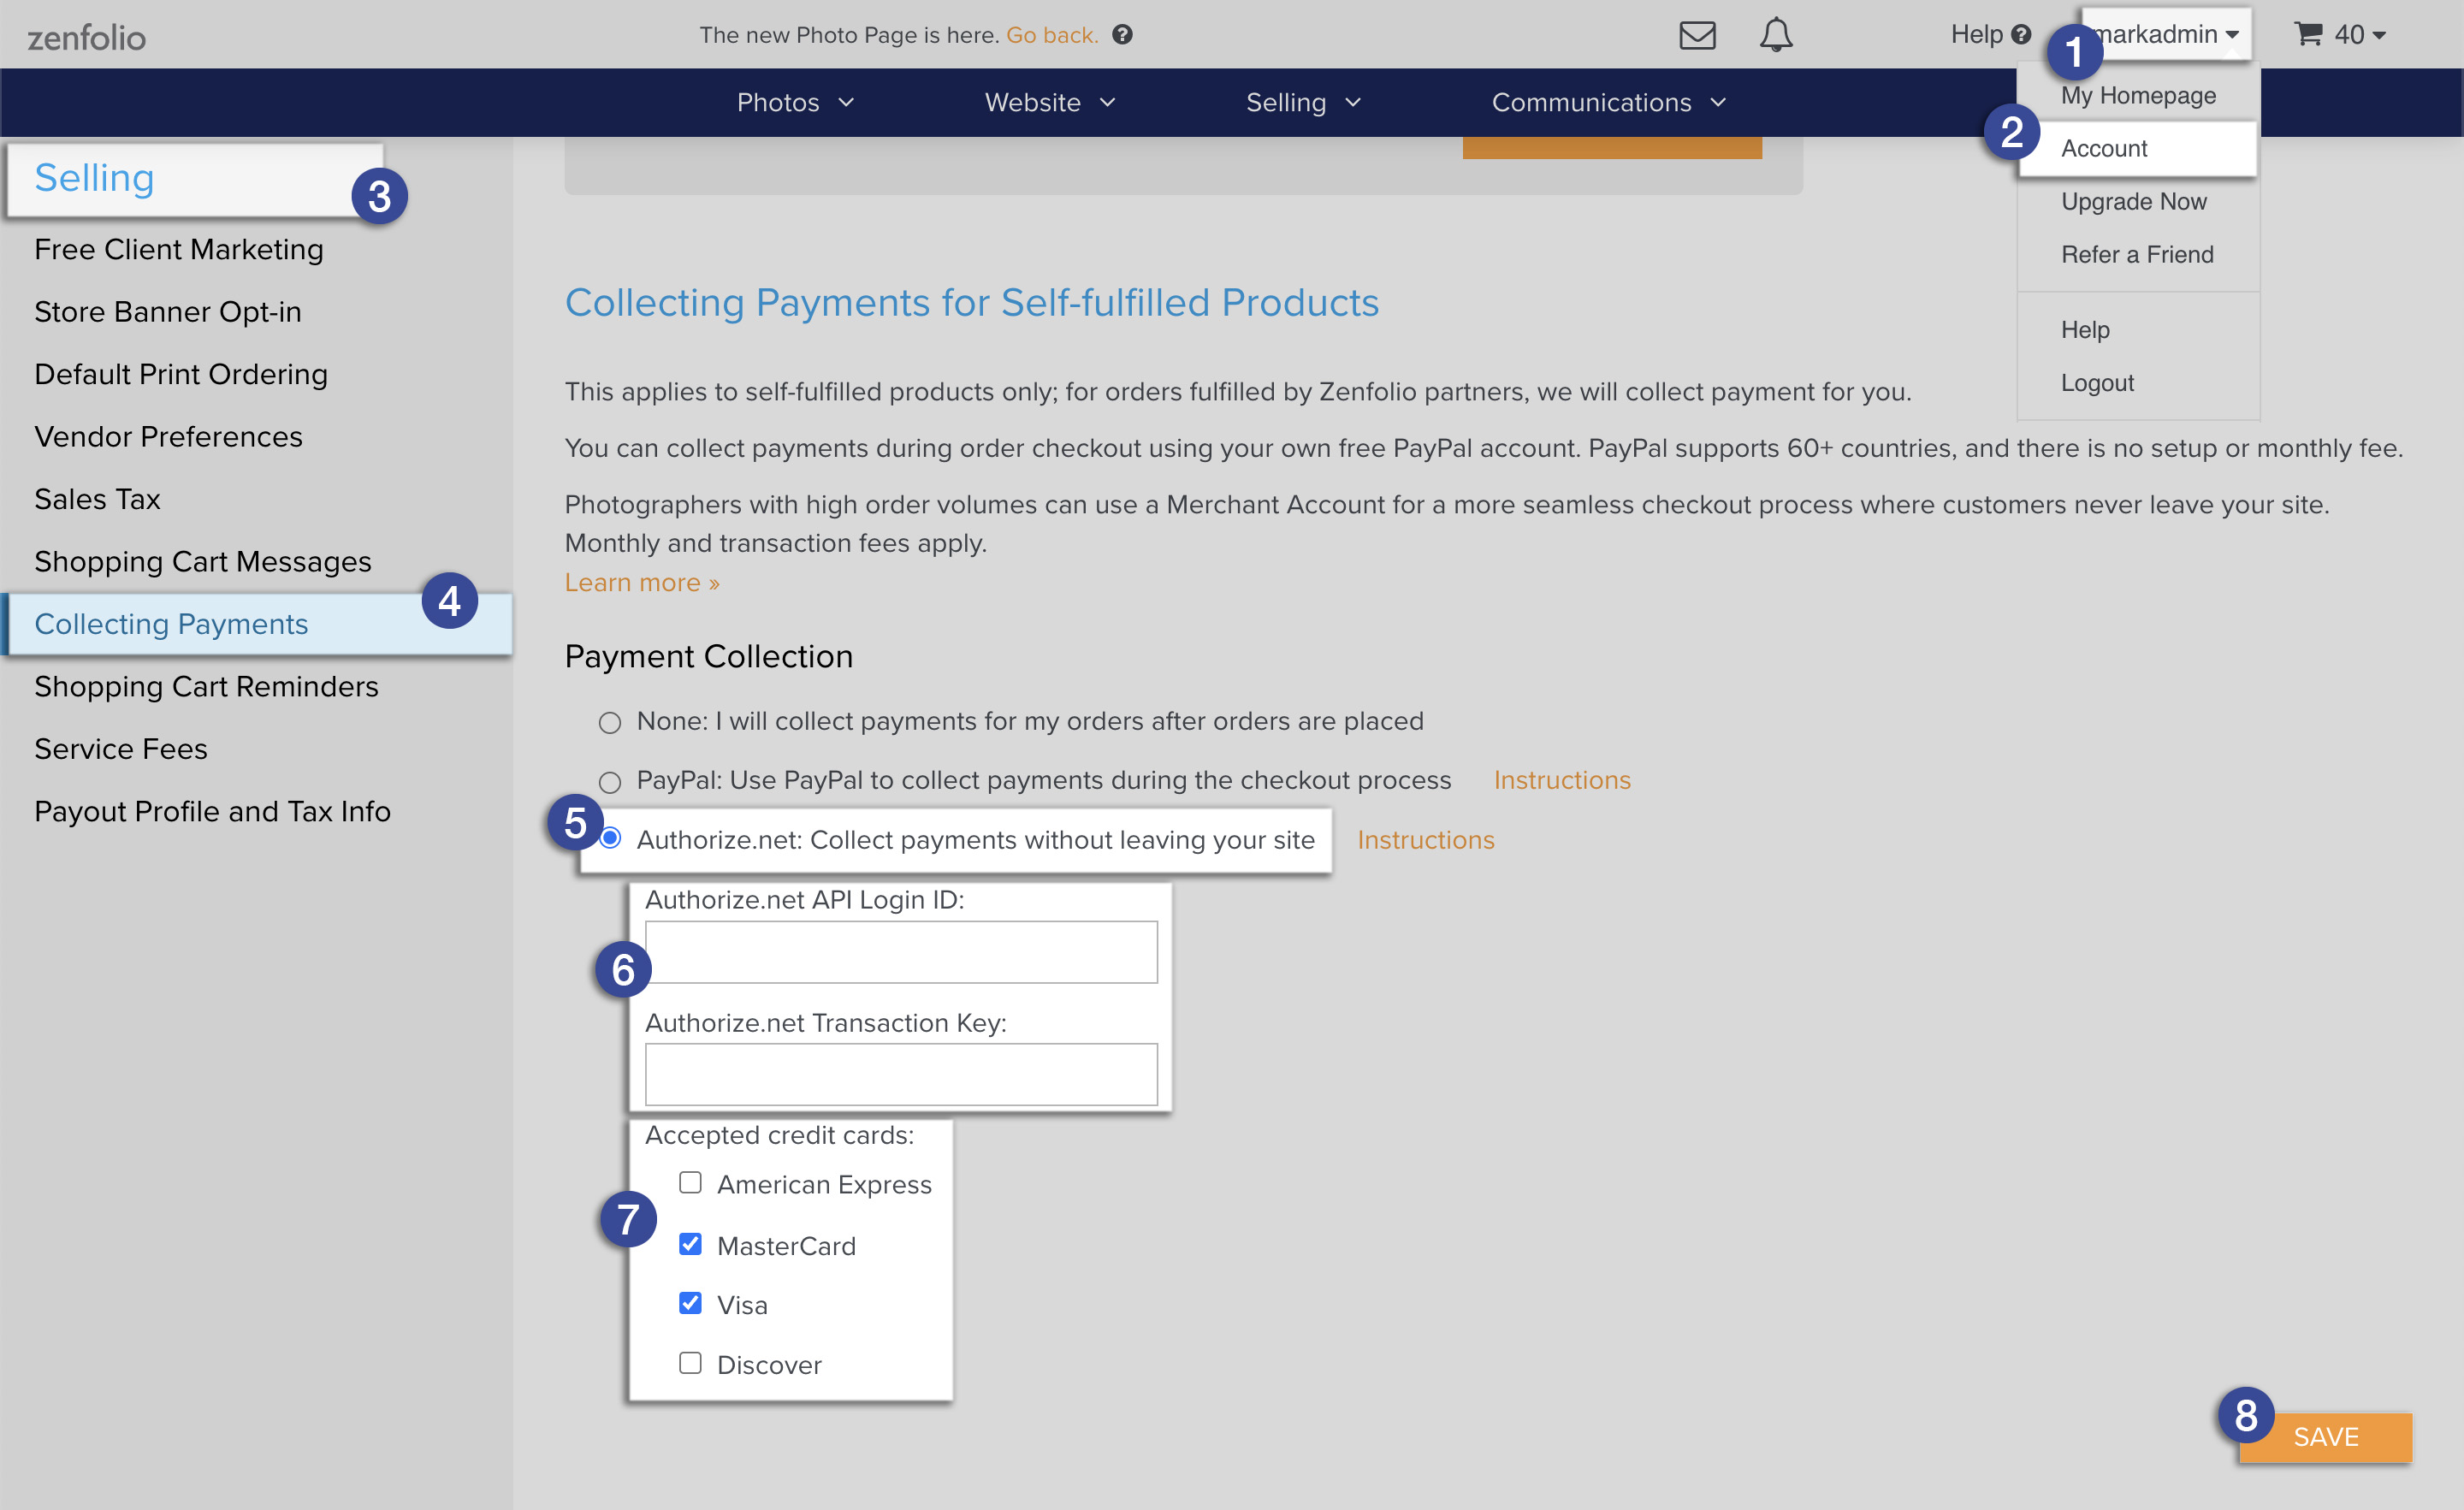Open Shopping Cart Reminders sidebar item
2464x1510 pixels.
[206, 686]
